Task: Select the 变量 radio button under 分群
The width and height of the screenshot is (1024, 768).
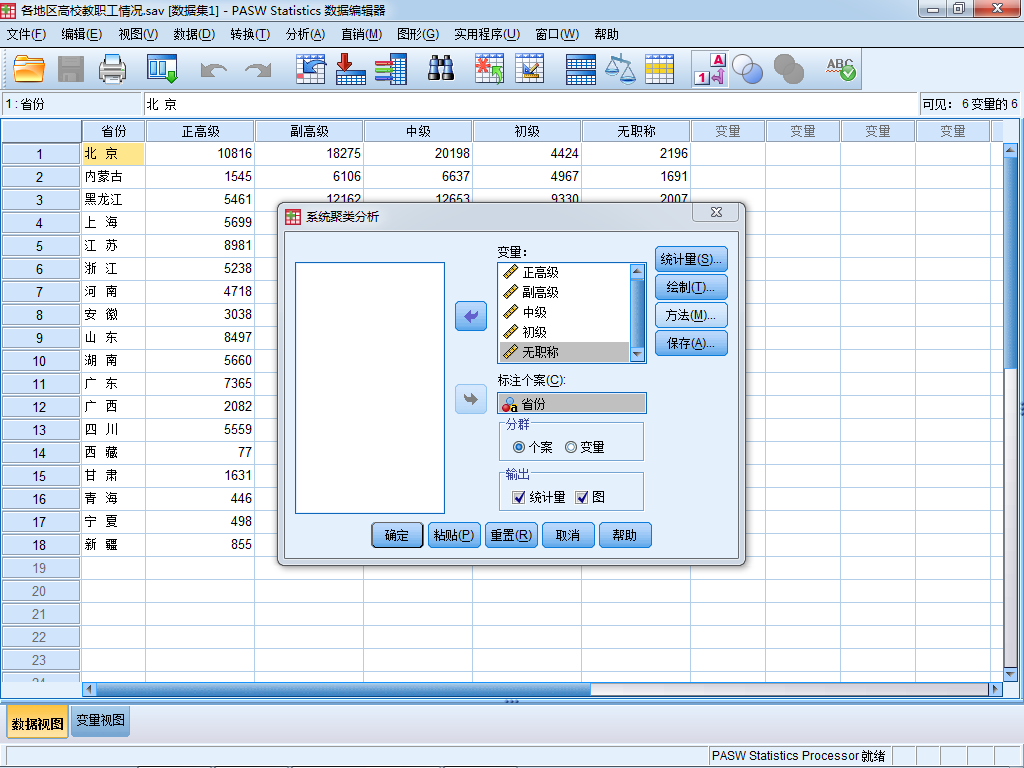Action: point(571,447)
